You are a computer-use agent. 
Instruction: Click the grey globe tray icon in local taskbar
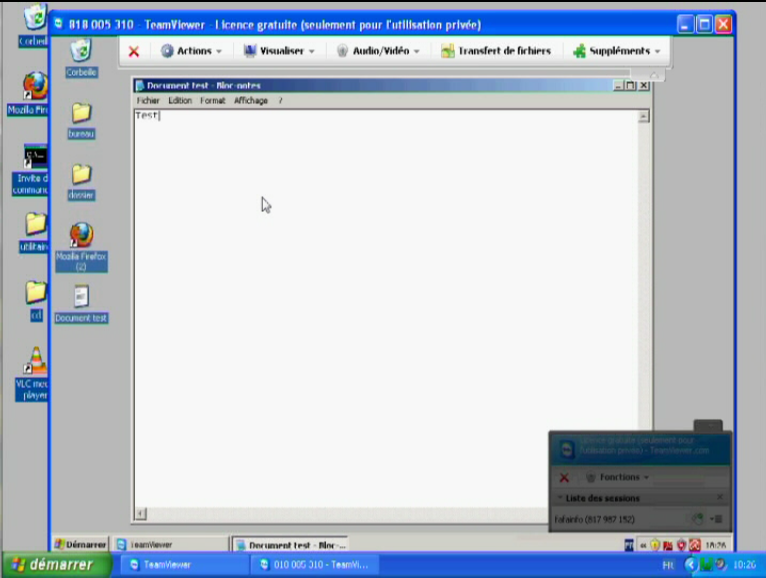(x=721, y=565)
